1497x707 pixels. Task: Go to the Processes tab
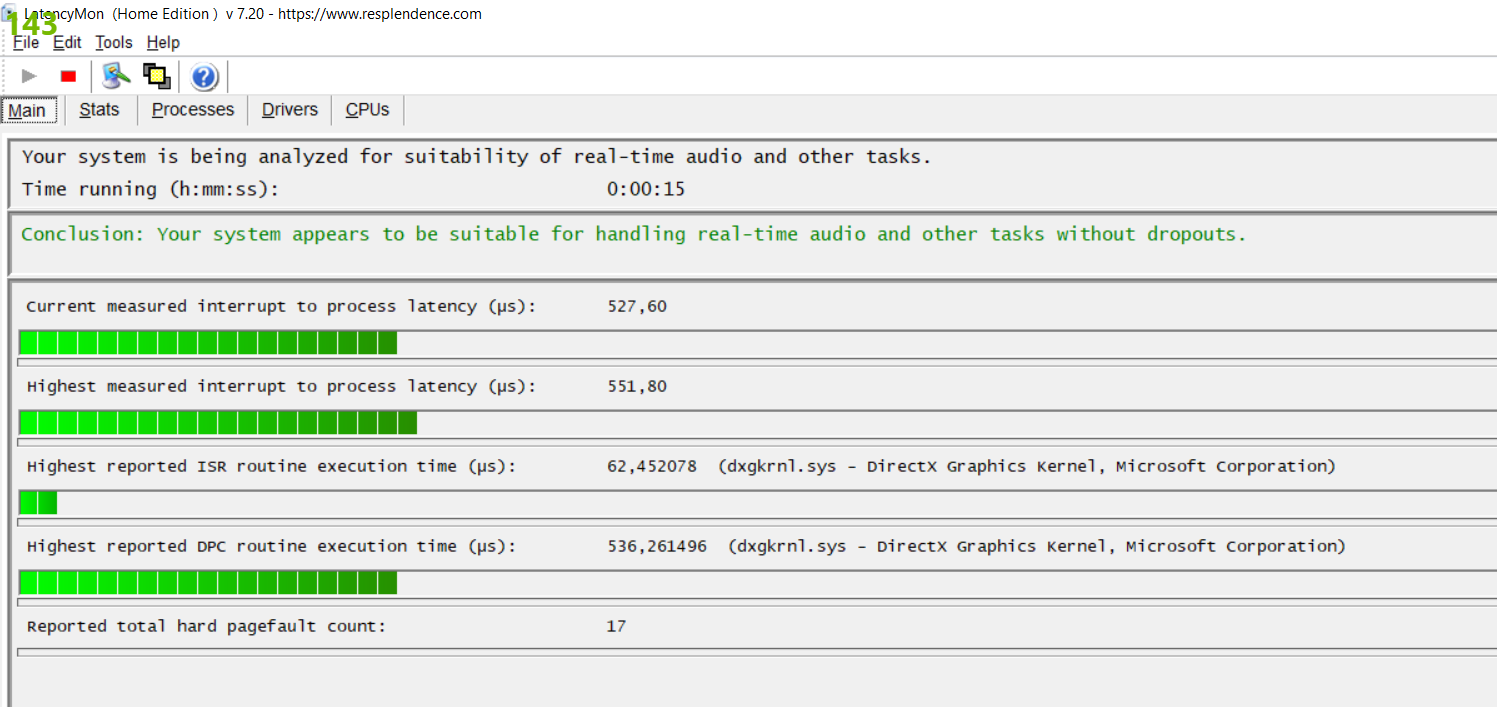[193, 110]
